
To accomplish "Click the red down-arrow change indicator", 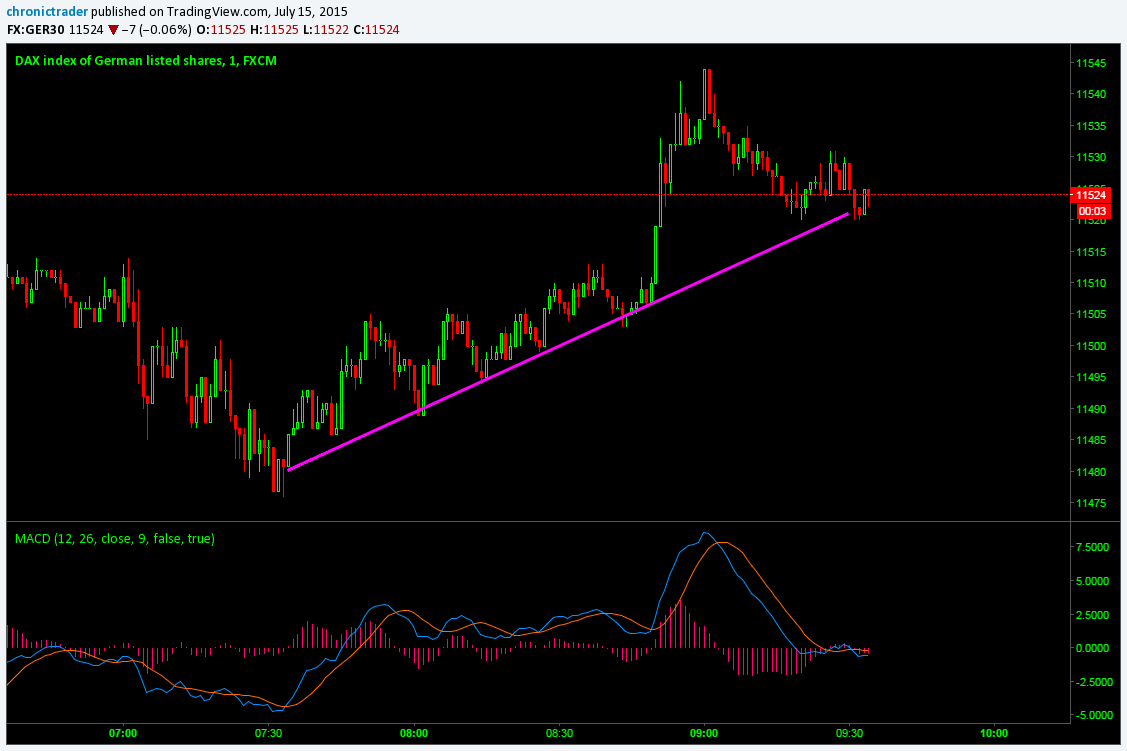I will coord(113,30).
